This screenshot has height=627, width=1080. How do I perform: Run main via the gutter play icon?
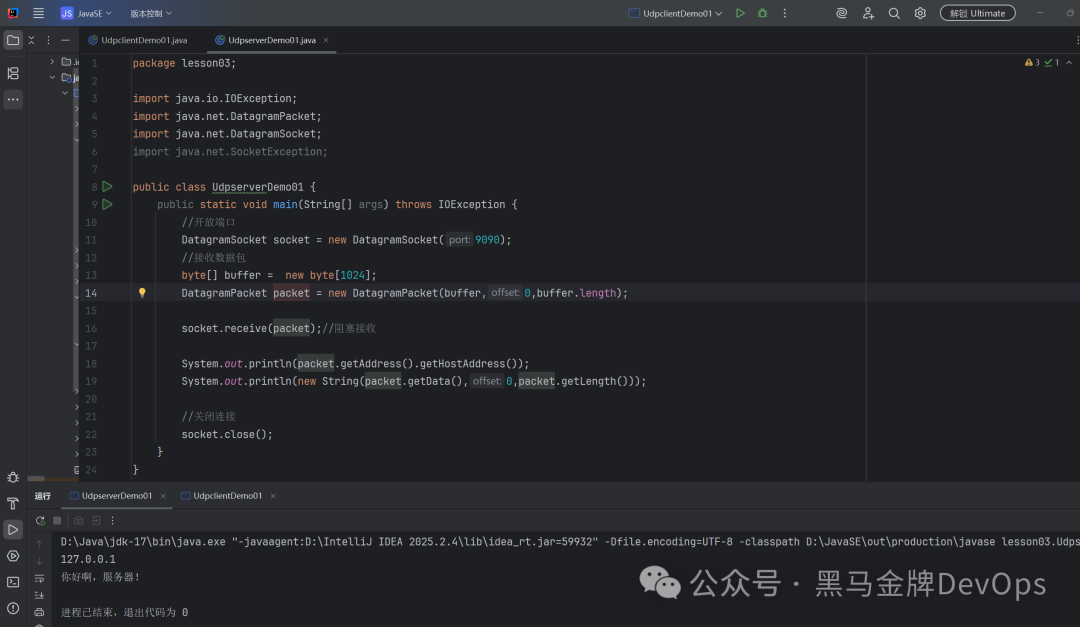(107, 204)
